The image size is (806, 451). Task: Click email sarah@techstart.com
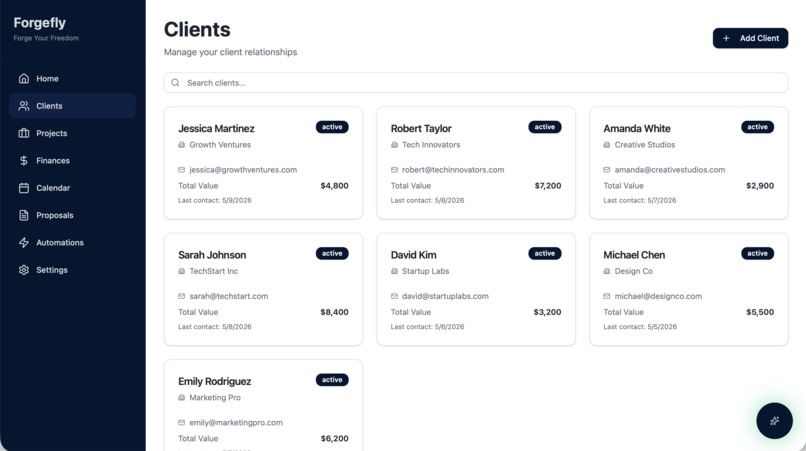coord(229,296)
